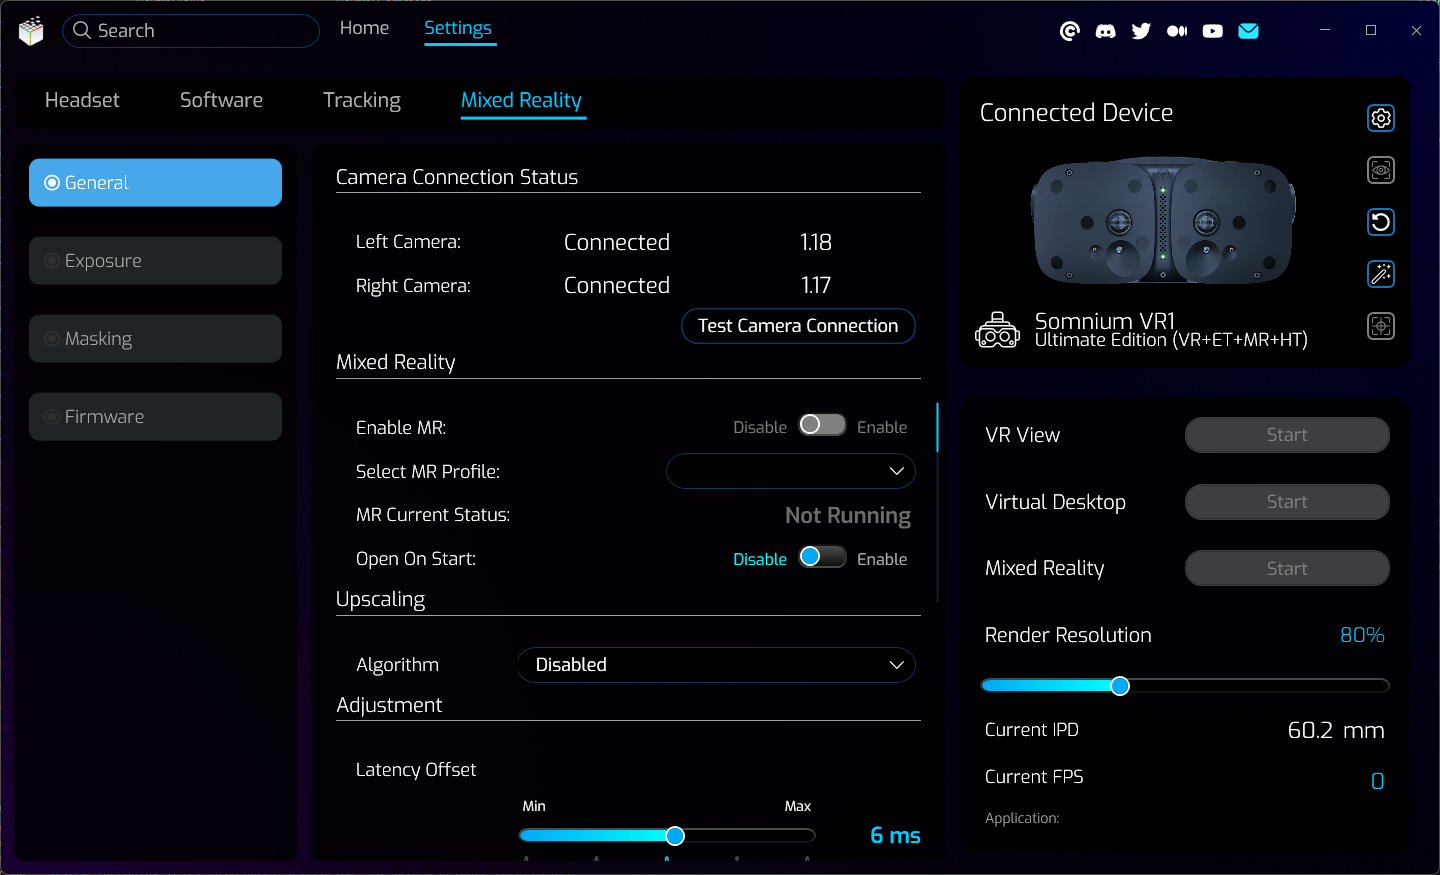The image size is (1440, 875).
Task: Select the Exposure option in the sidebar
Action: pyautogui.click(x=155, y=261)
